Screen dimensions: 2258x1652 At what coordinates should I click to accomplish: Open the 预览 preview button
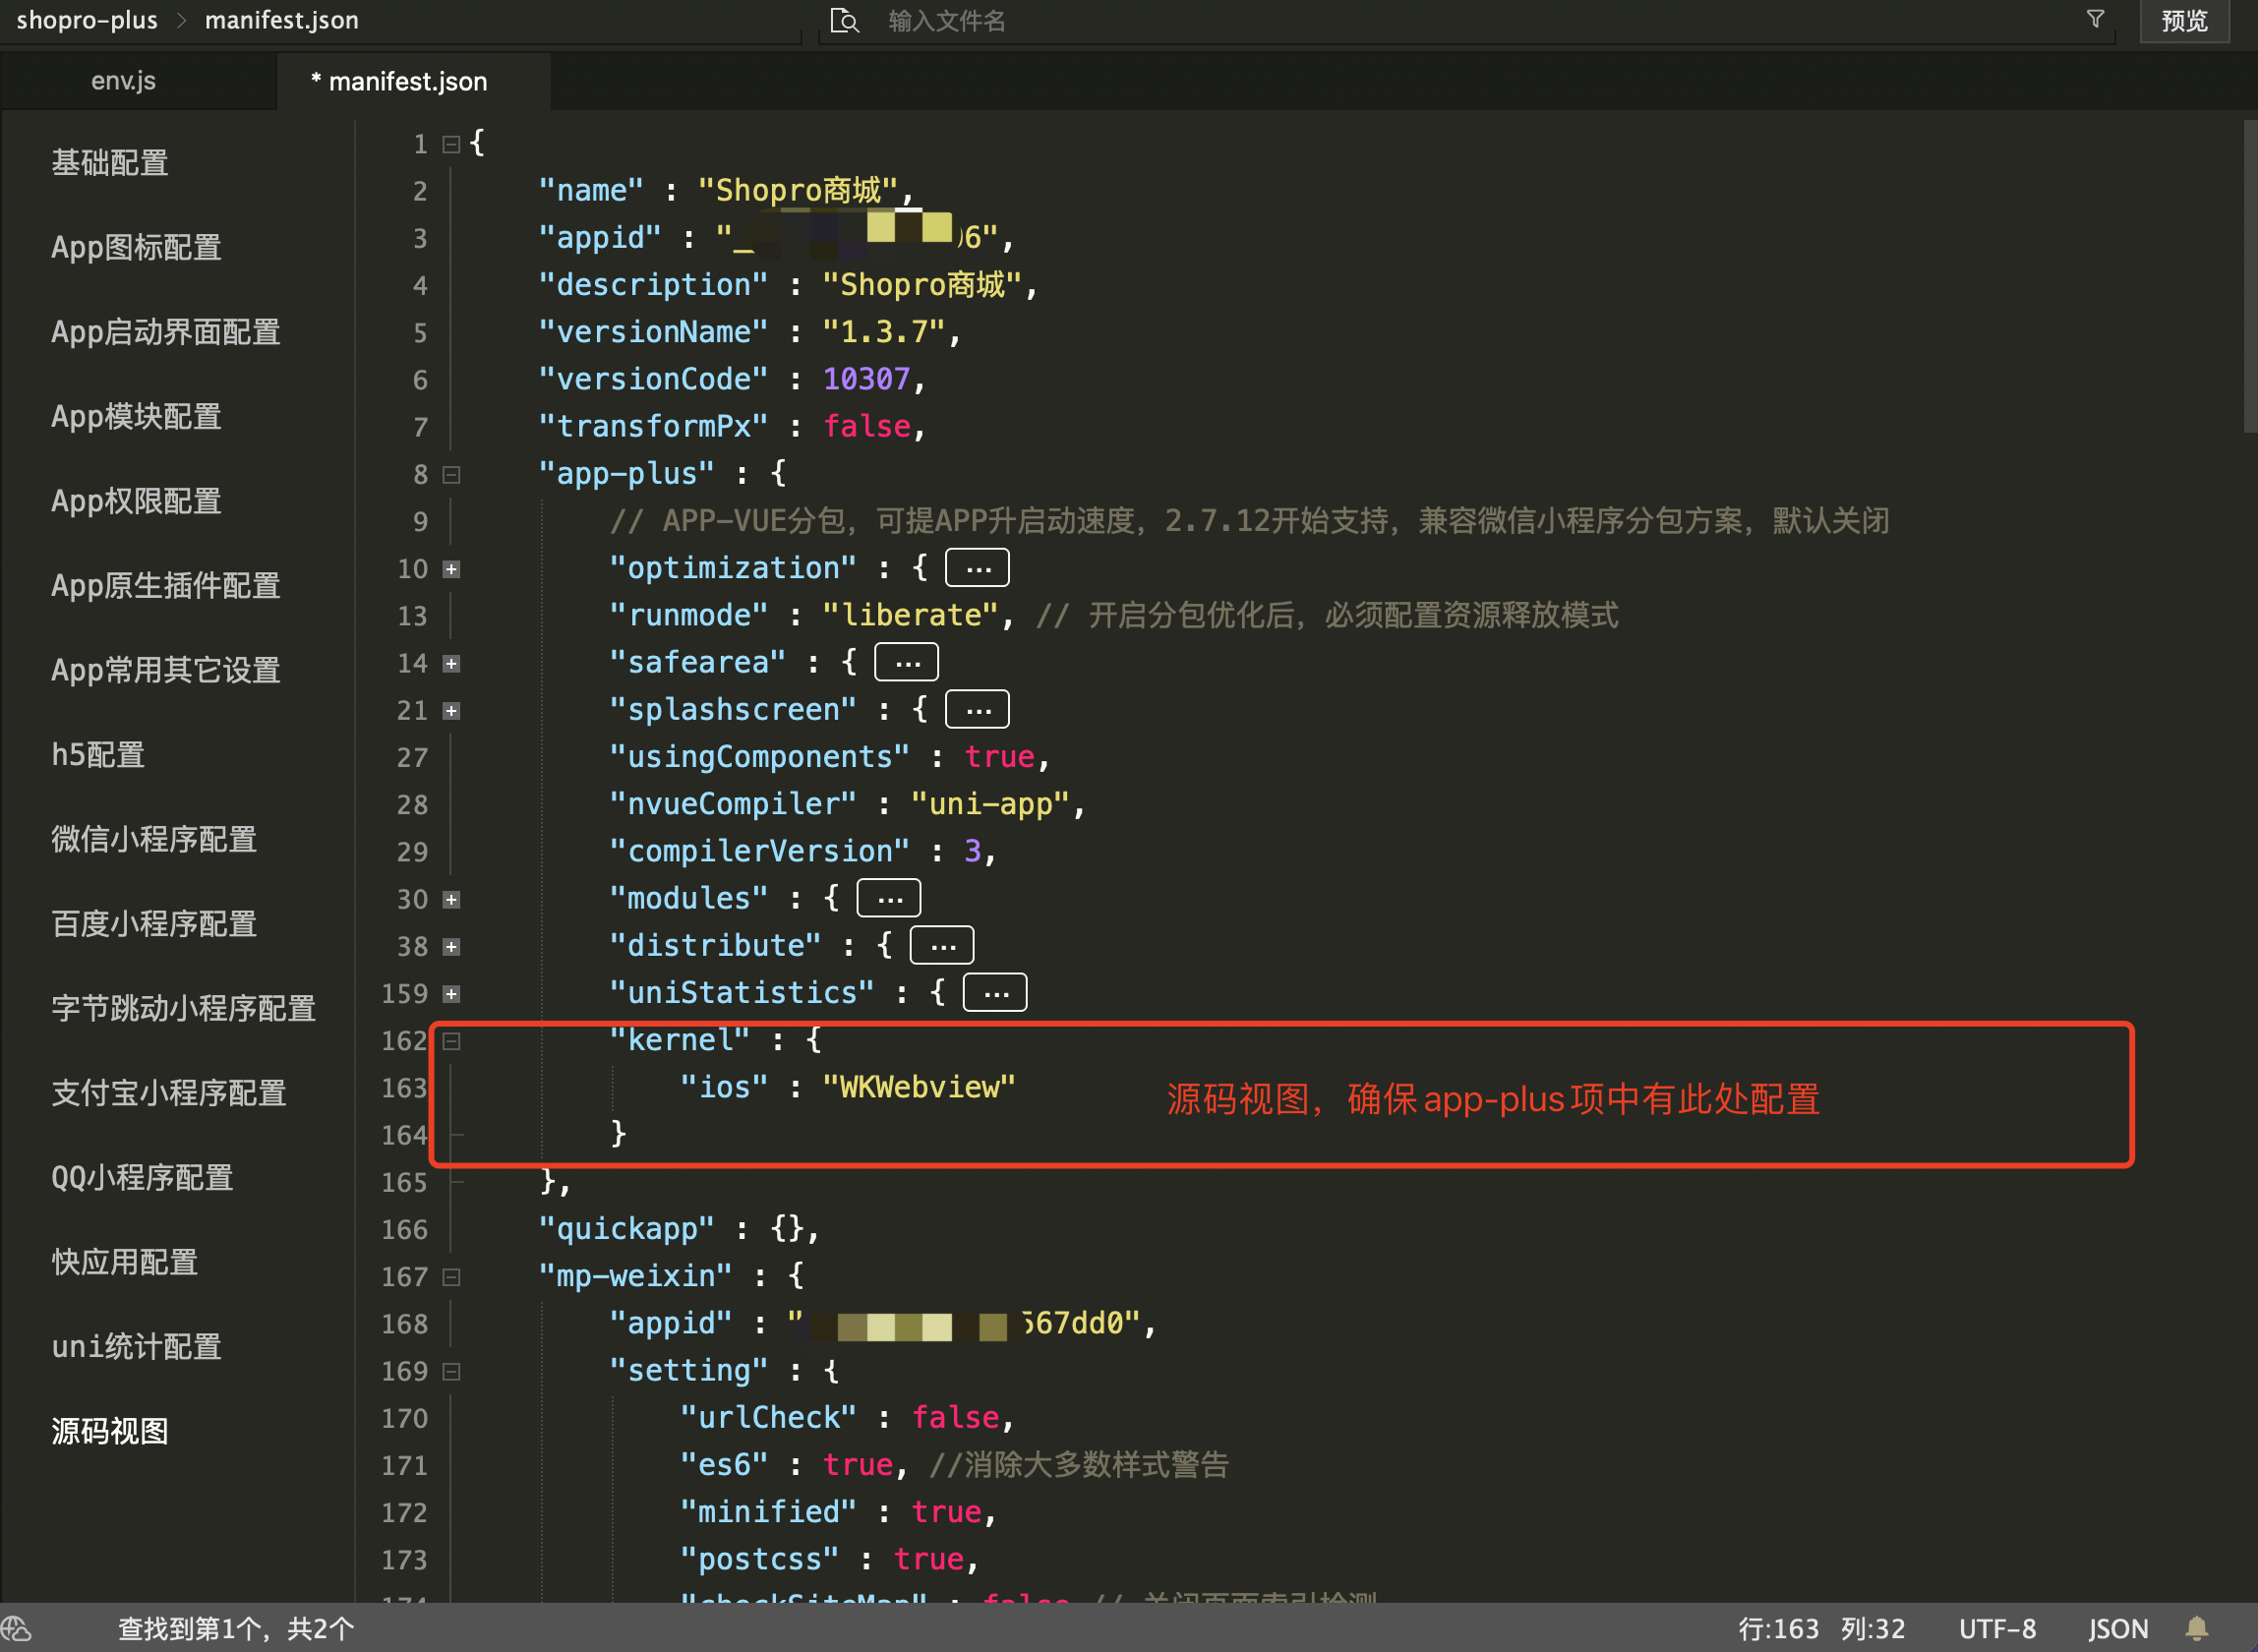click(2184, 21)
